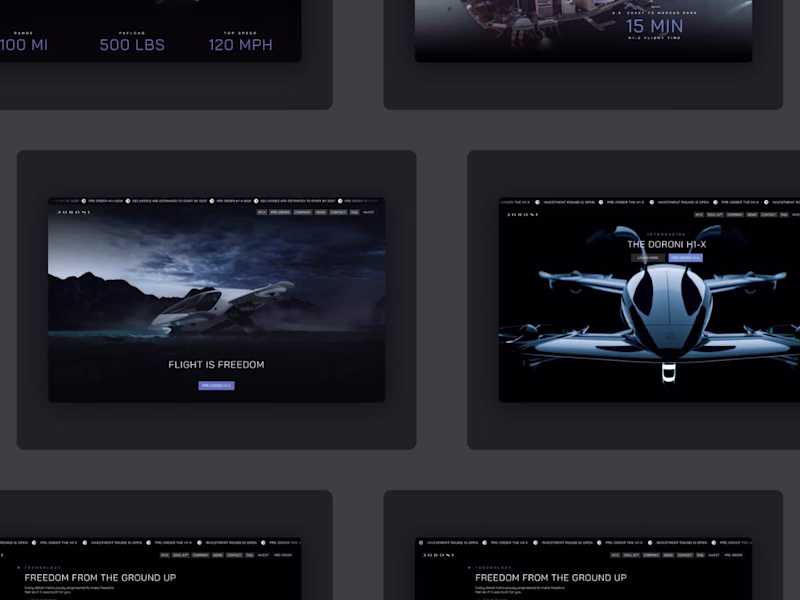Open FAQ nav item in Flight Is Freedom mockup
Viewport: 800px width, 600px height.
click(x=354, y=212)
